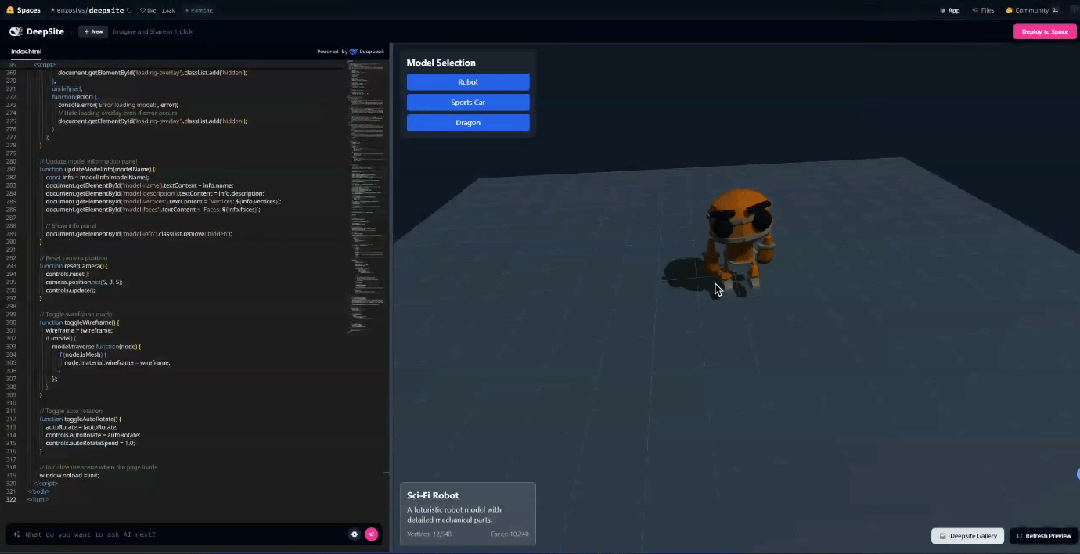
Task: Switch to the App tab
Action: click(949, 10)
